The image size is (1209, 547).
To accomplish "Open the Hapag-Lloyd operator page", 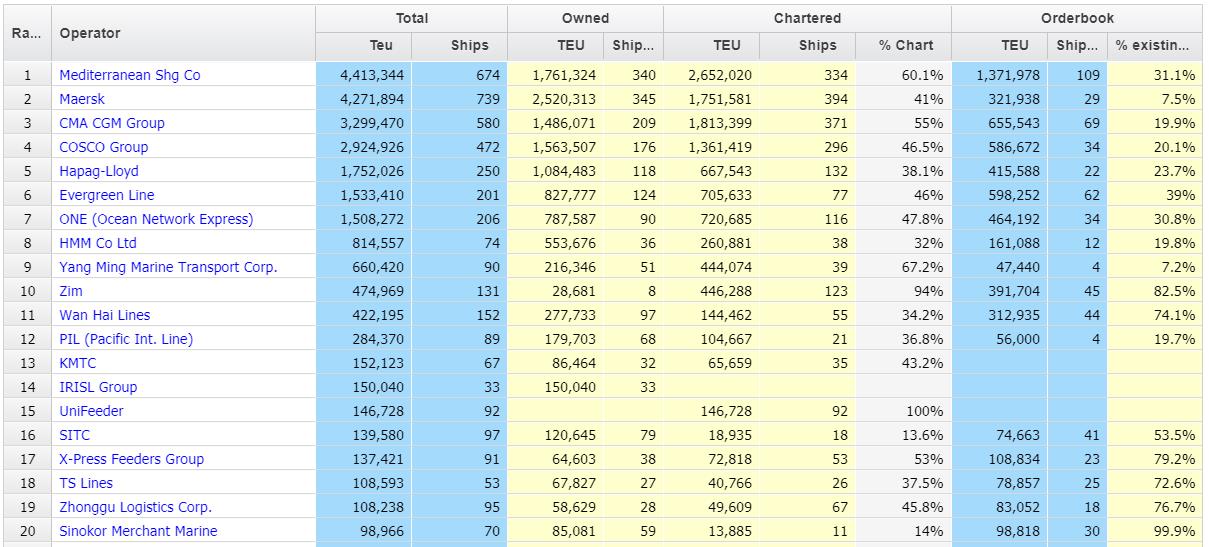I will pos(99,171).
